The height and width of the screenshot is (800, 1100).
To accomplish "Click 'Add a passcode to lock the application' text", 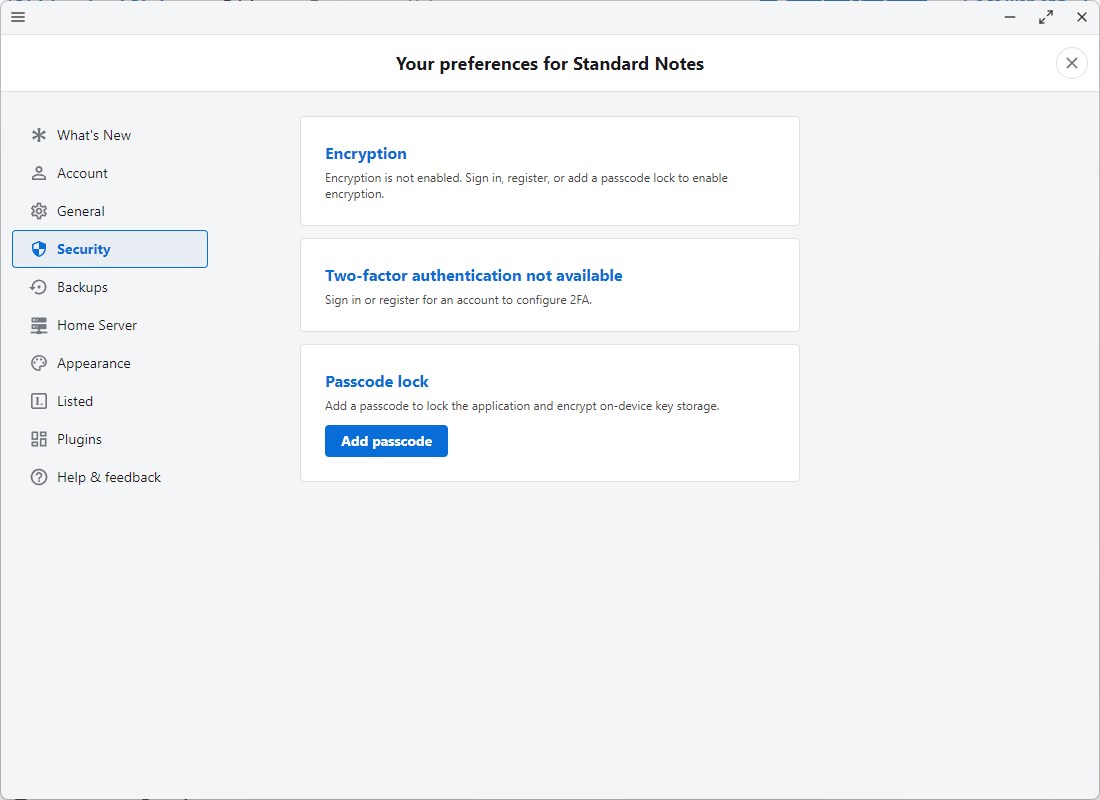I will (x=522, y=406).
